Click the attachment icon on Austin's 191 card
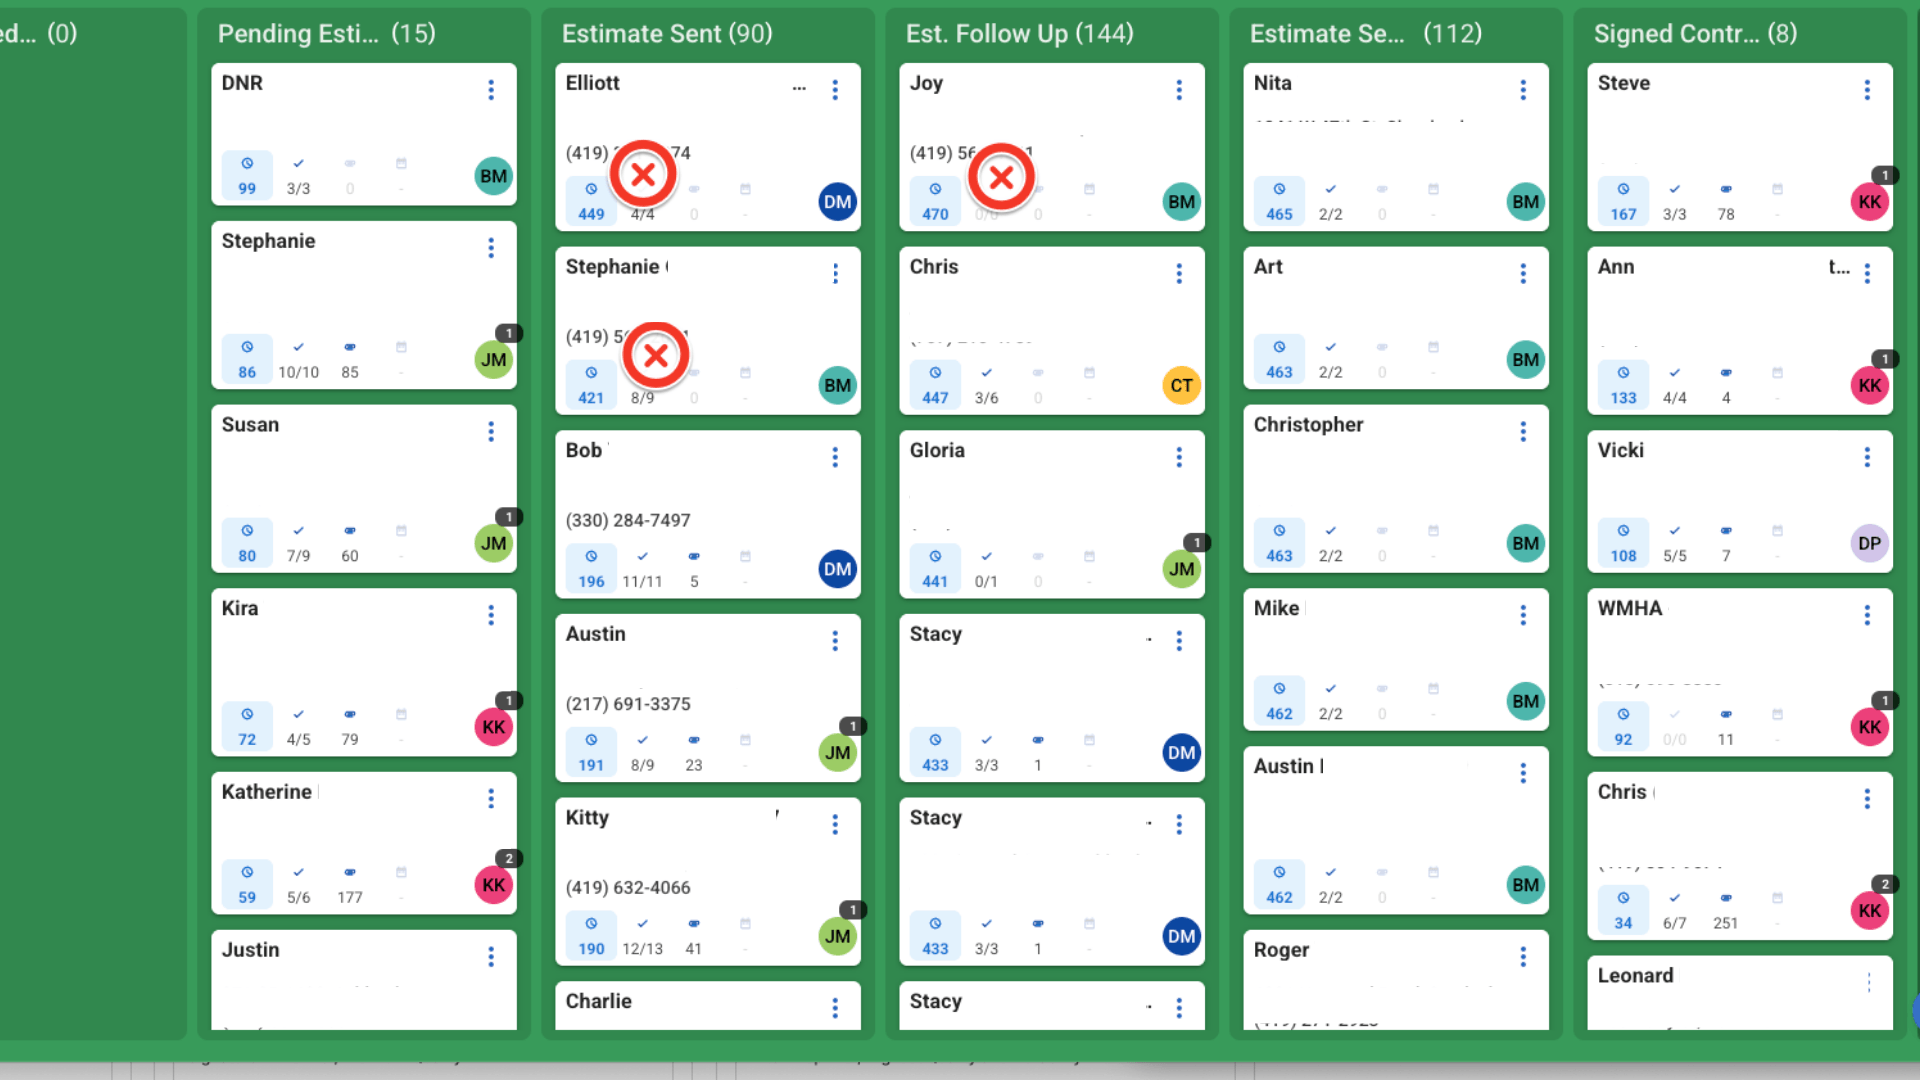The width and height of the screenshot is (1920, 1080). tap(694, 740)
